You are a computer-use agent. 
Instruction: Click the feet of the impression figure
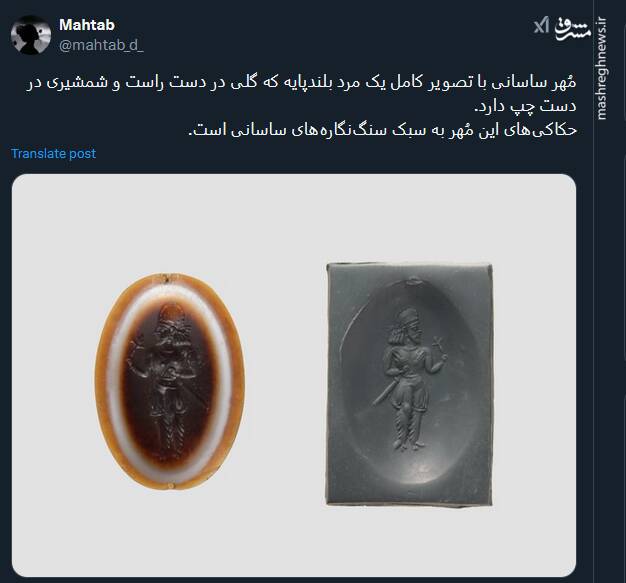(407, 444)
